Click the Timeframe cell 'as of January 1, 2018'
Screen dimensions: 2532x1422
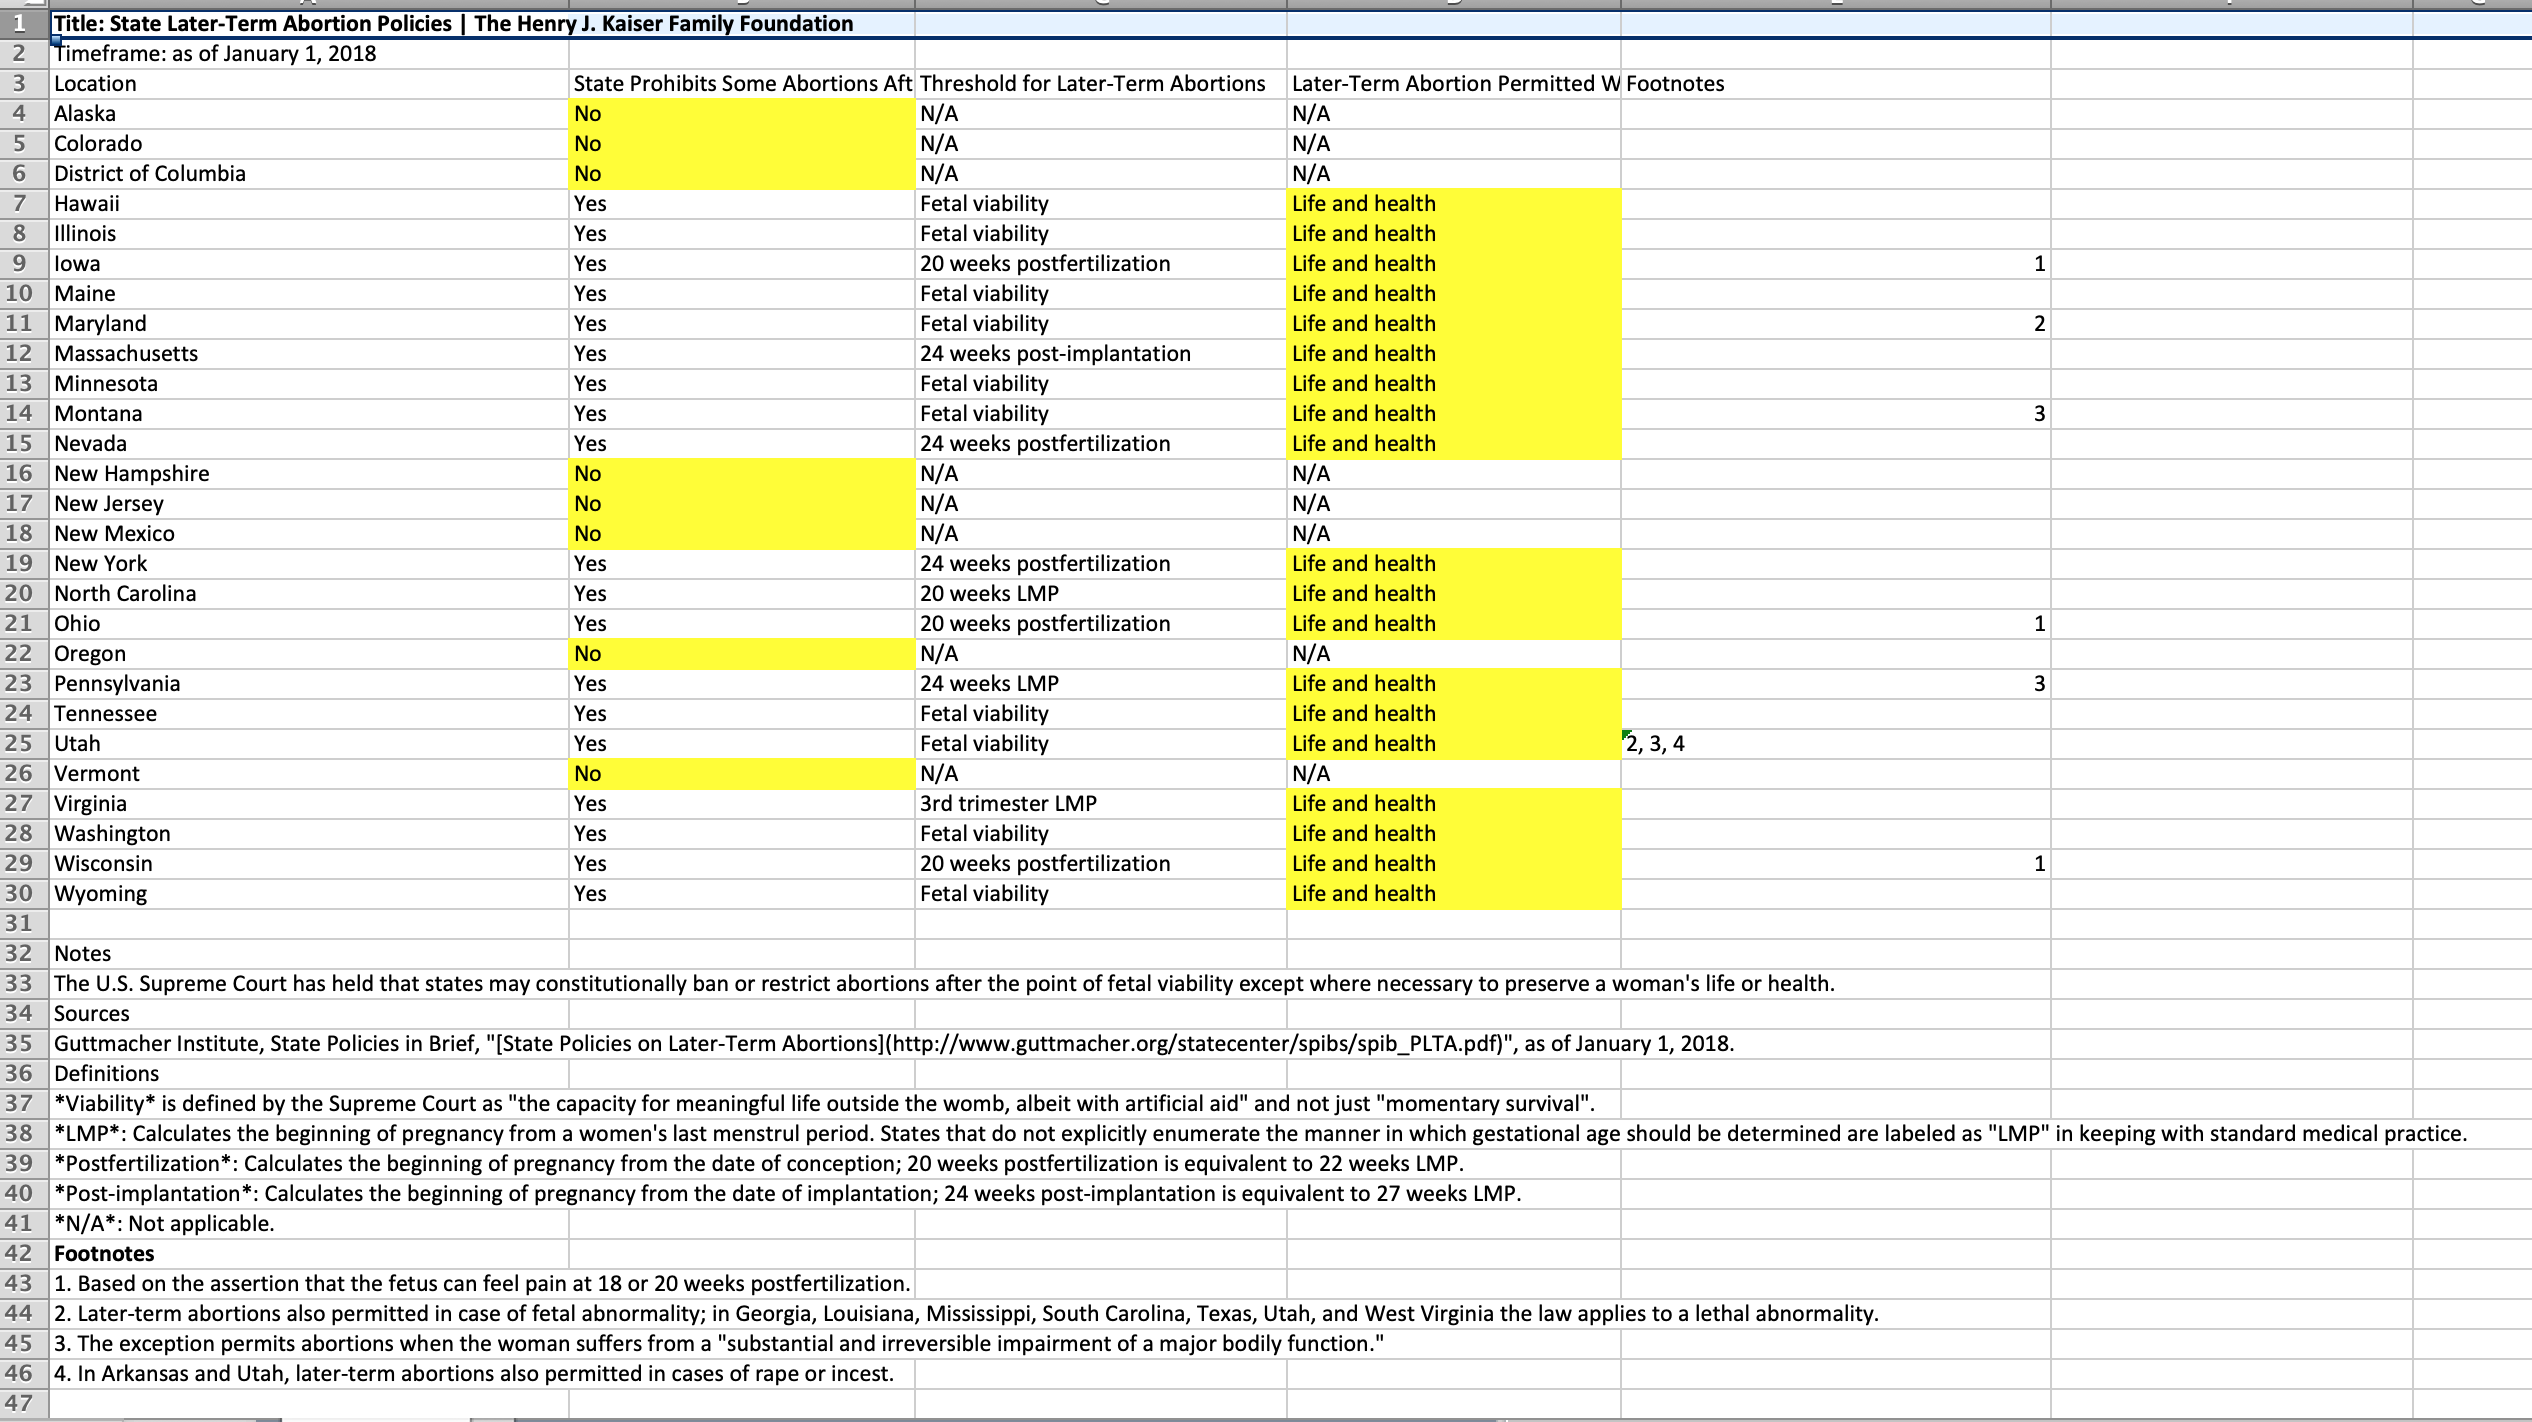click(x=308, y=54)
